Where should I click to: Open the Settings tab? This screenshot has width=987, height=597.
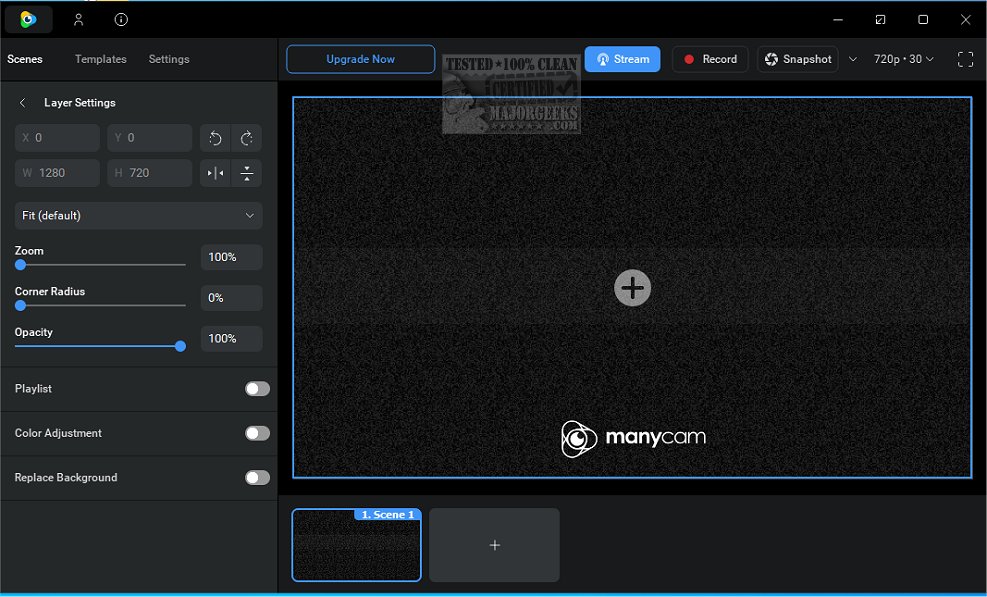[168, 59]
